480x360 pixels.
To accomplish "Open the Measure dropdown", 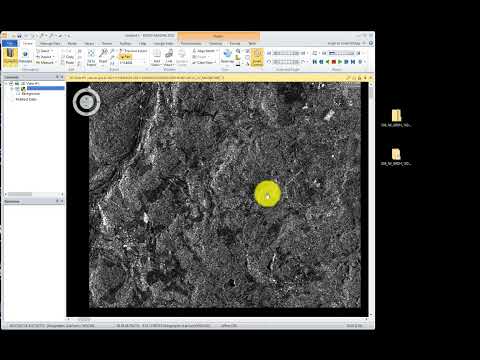I will (46, 62).
